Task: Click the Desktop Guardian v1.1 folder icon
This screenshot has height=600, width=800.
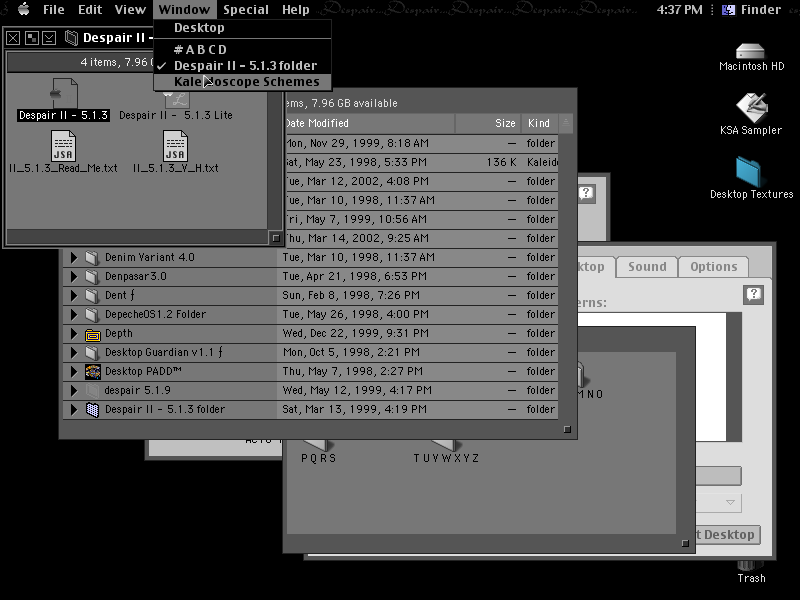Action: pos(92,353)
